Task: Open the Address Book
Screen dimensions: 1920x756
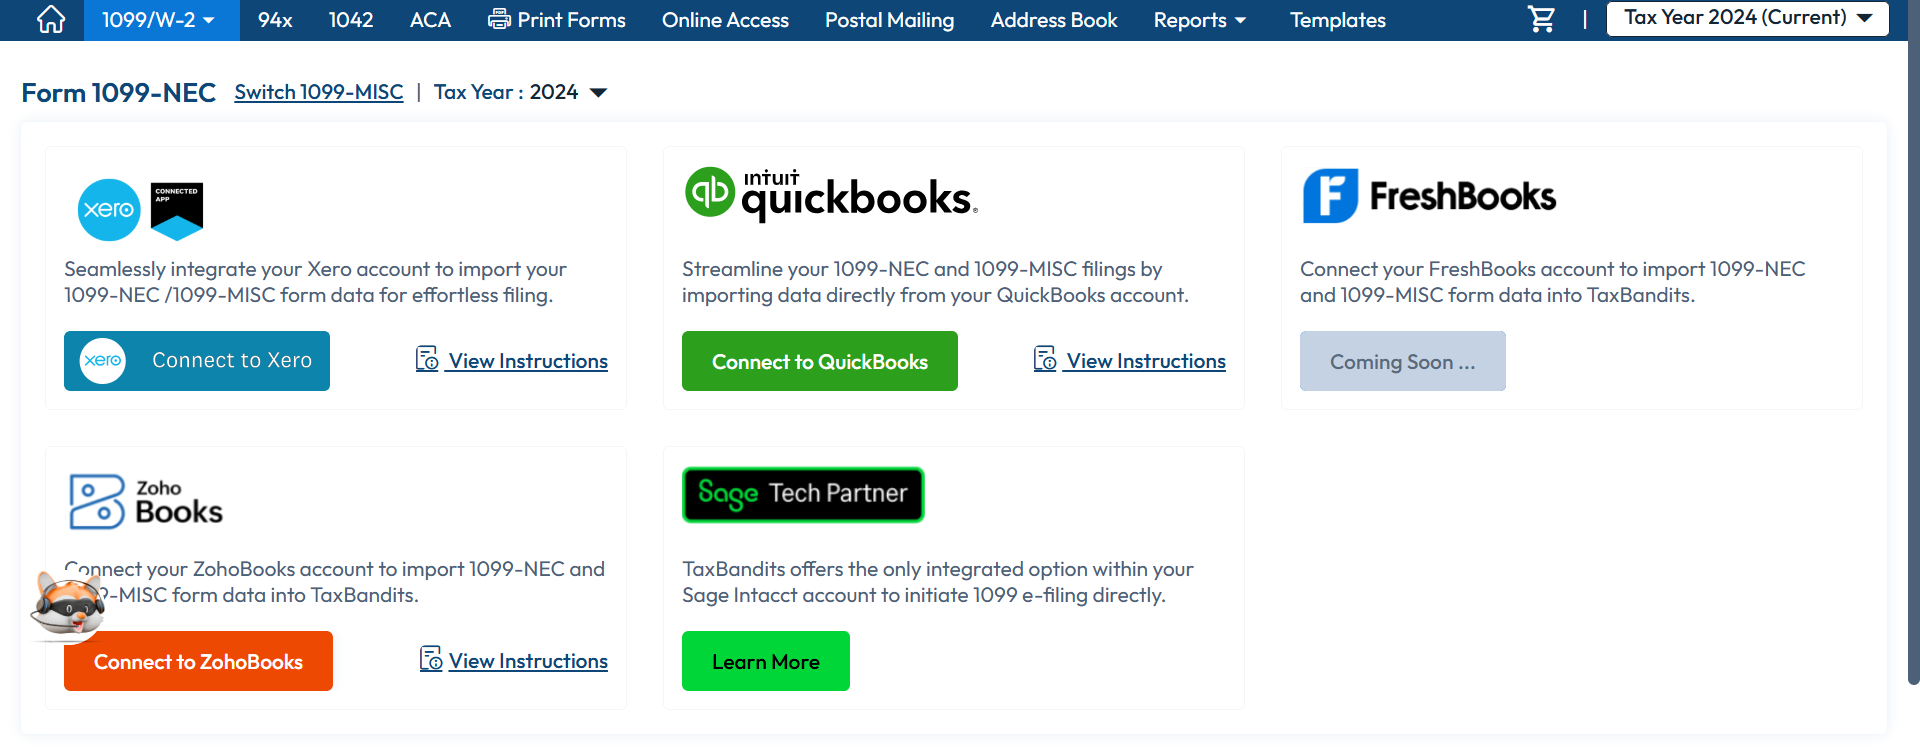Action: (x=1054, y=20)
